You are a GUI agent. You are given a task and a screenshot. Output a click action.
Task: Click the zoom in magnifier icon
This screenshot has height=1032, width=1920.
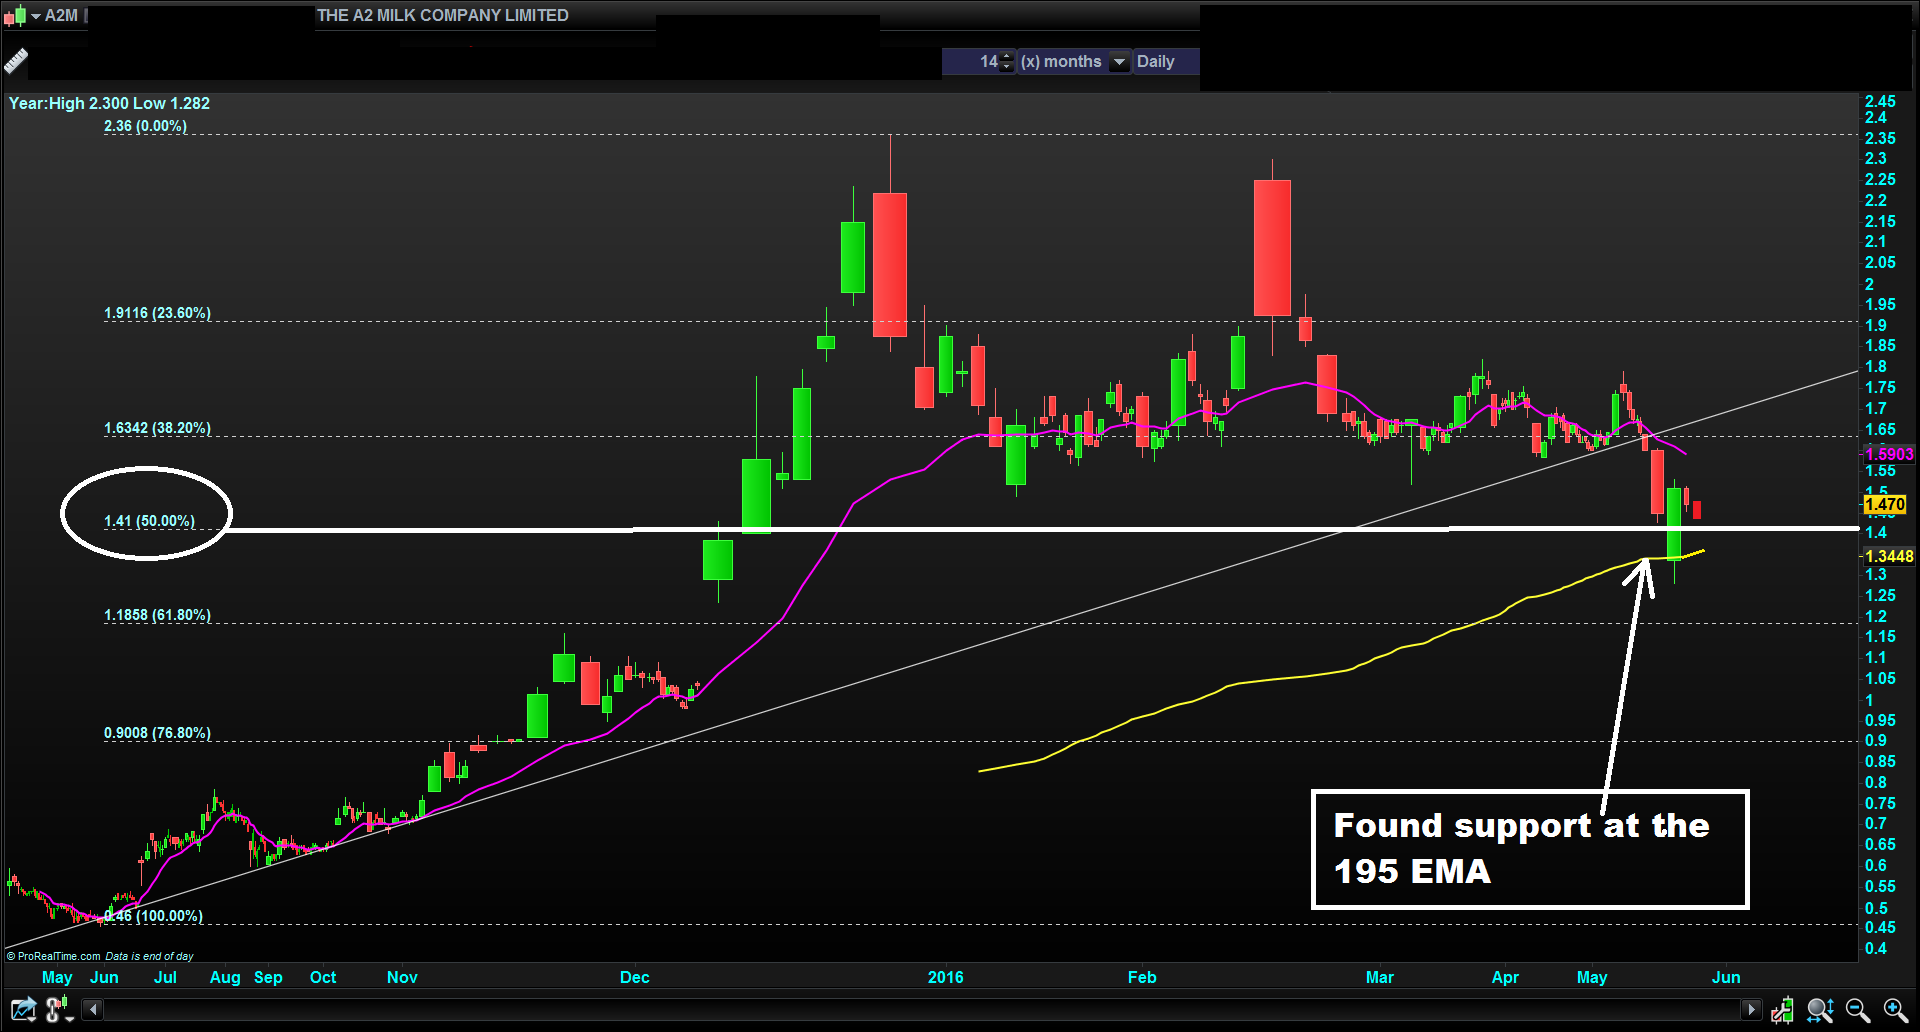point(1895,1010)
